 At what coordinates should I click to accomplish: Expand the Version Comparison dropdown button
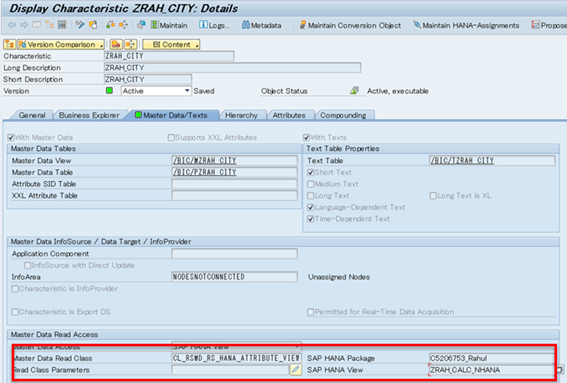[61, 44]
